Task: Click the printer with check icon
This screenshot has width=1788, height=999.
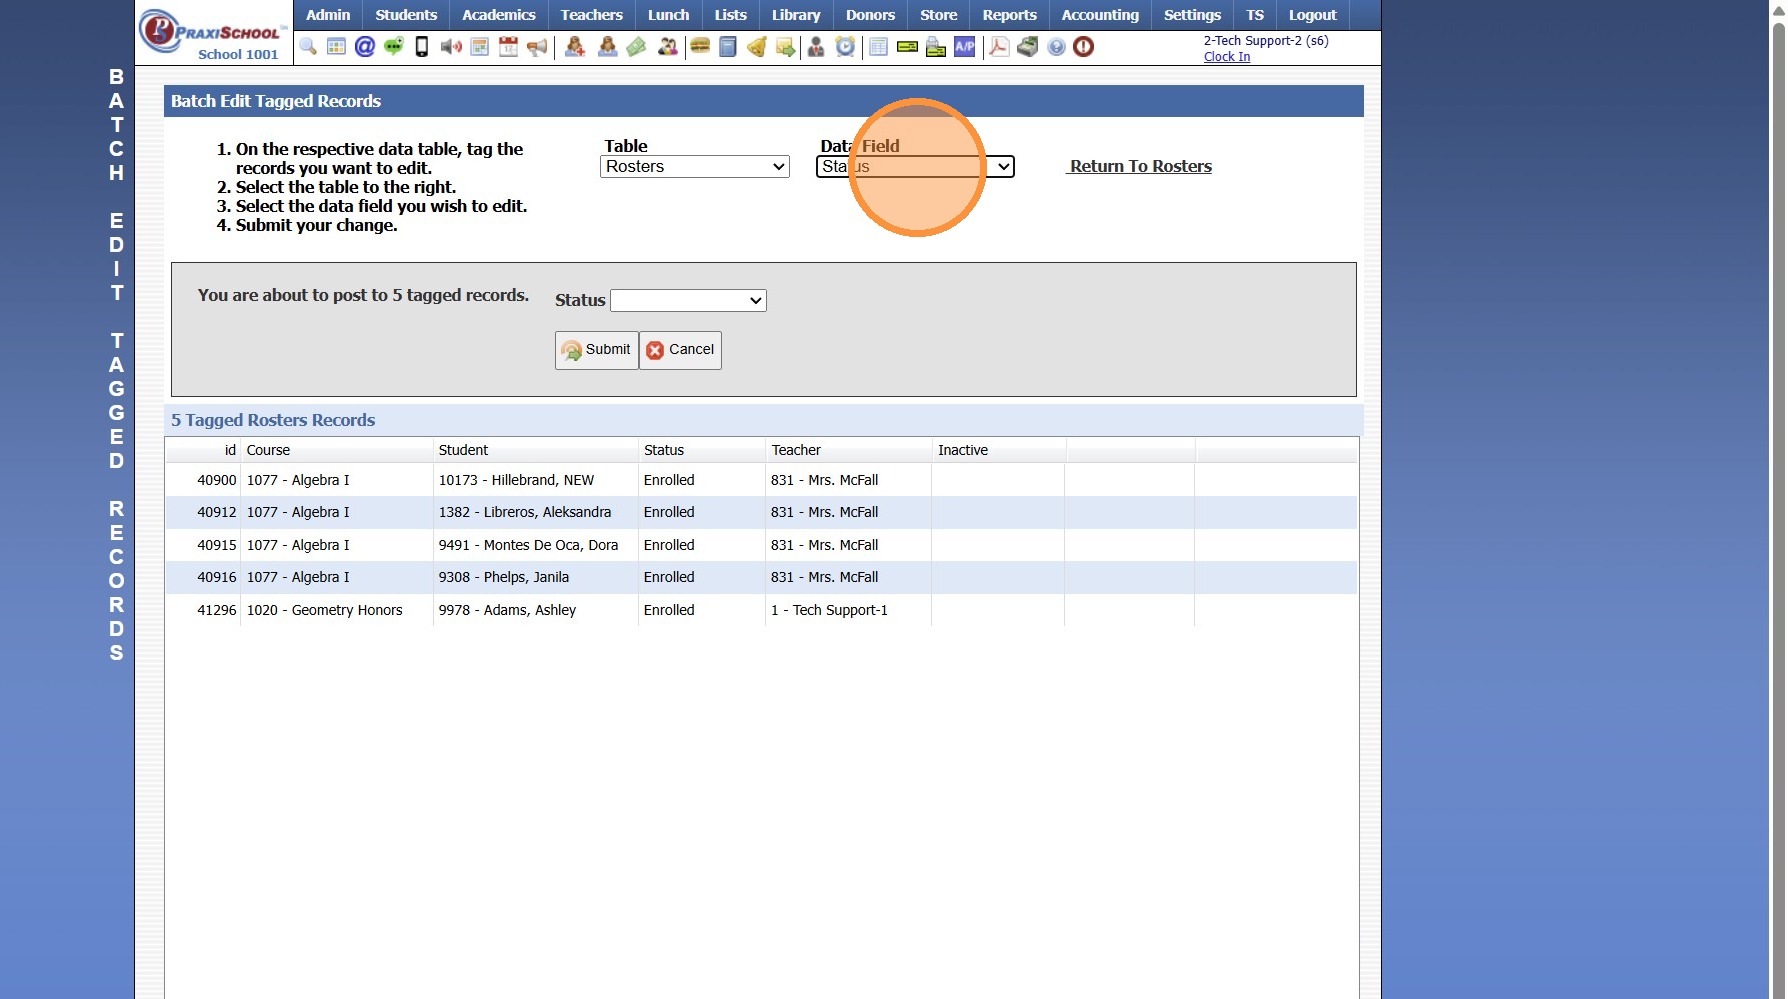Action: [x=936, y=47]
